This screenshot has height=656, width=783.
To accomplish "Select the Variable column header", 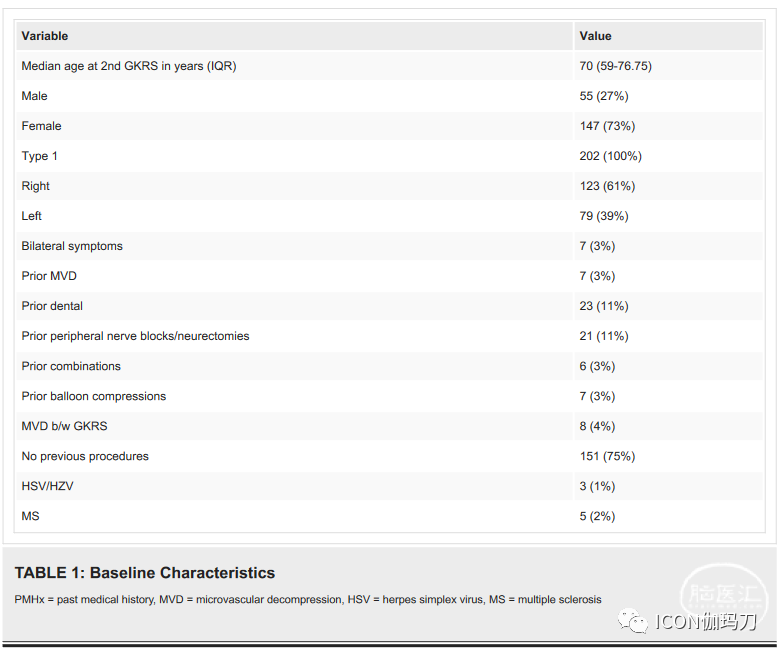I will click(x=45, y=36).
